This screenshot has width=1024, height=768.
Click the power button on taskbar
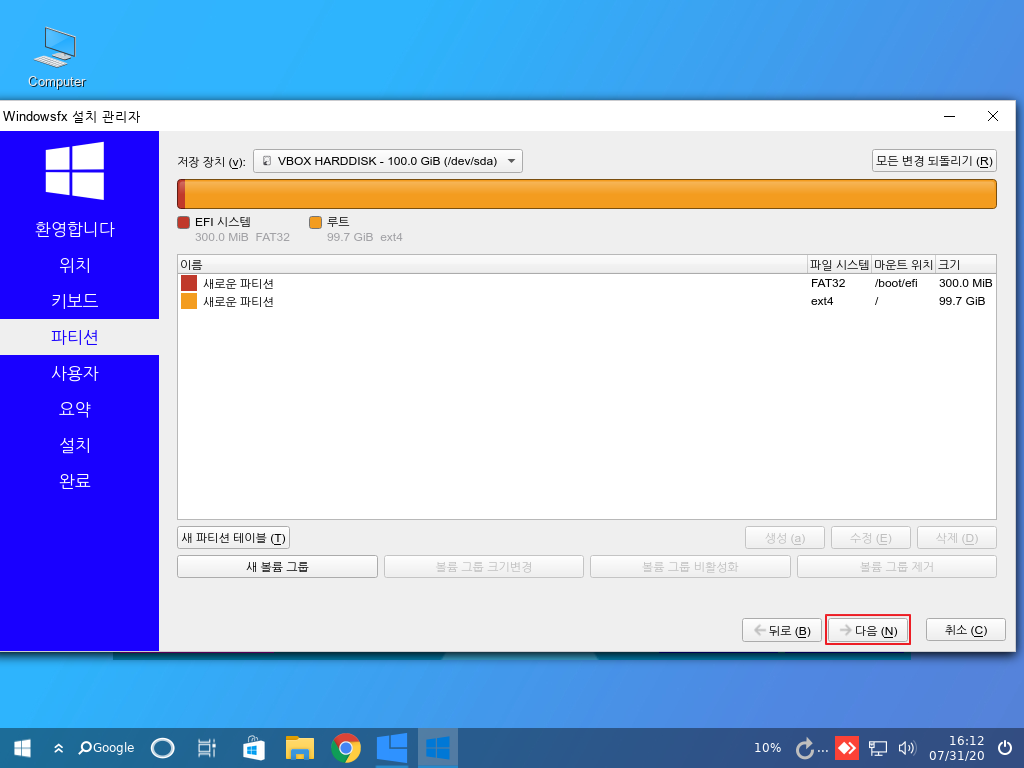(1005, 748)
